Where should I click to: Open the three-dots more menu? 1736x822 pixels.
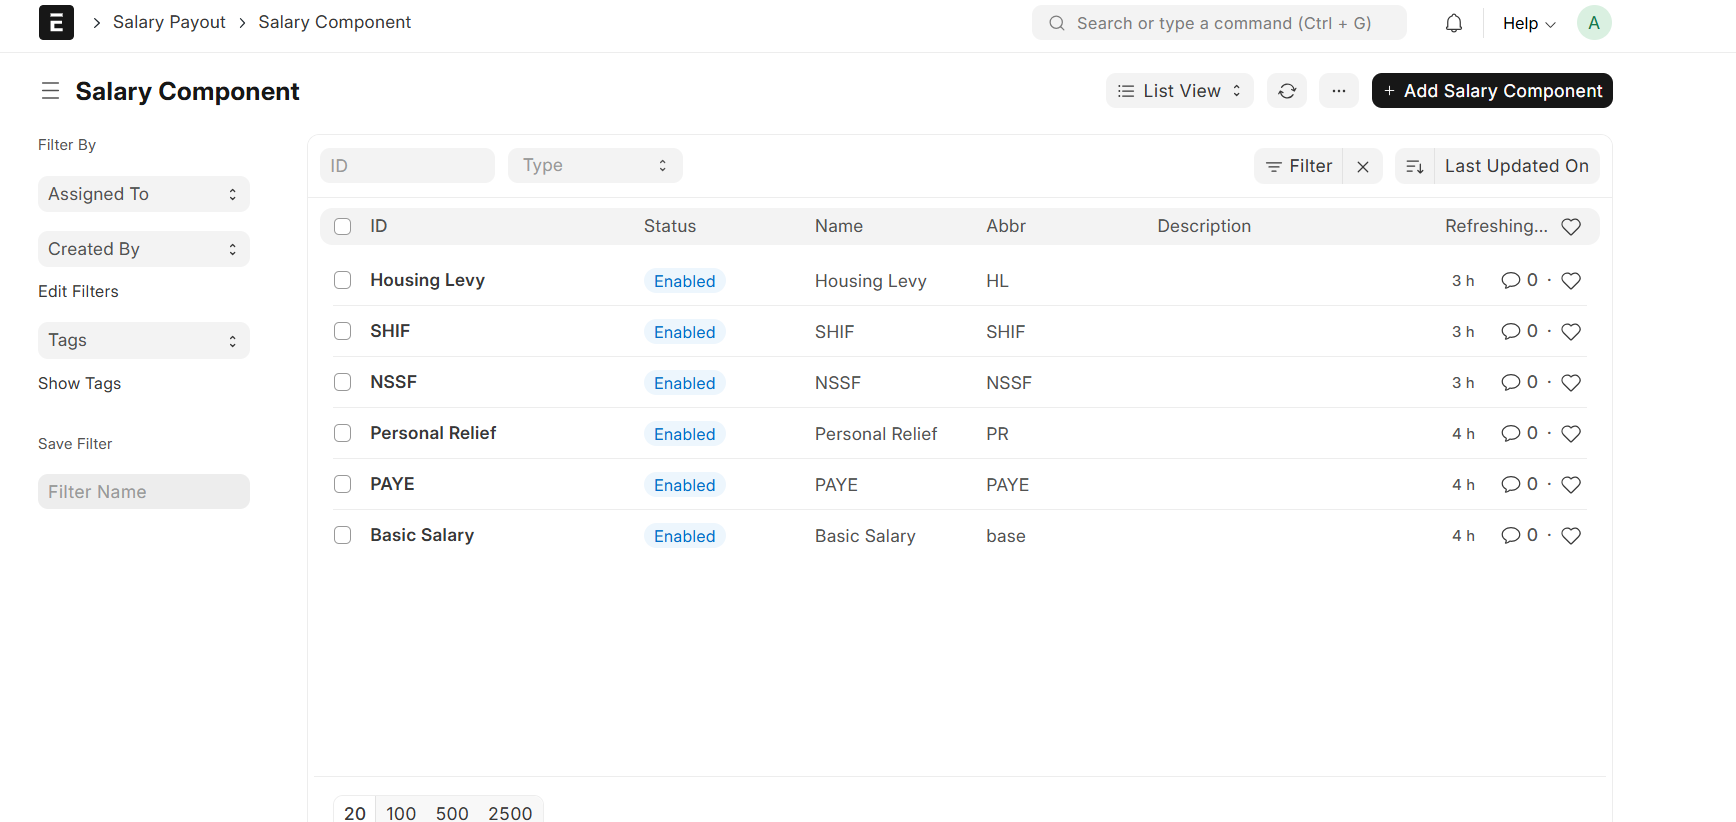pos(1339,91)
